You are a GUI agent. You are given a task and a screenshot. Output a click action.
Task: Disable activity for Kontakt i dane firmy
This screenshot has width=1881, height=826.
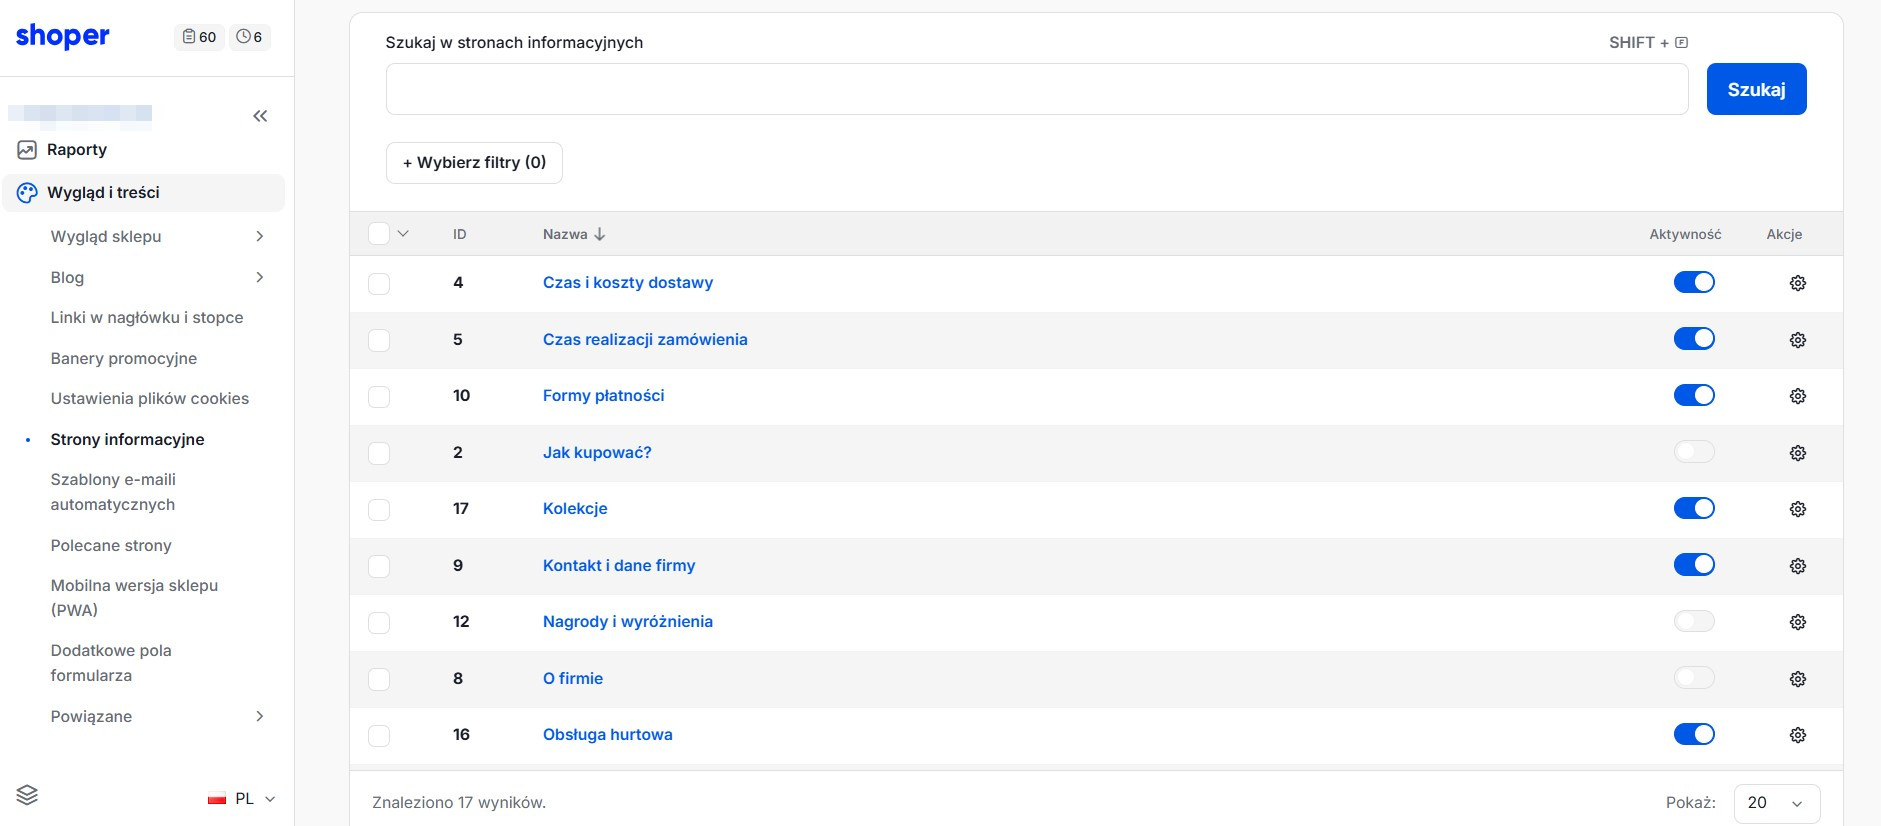[1694, 564]
